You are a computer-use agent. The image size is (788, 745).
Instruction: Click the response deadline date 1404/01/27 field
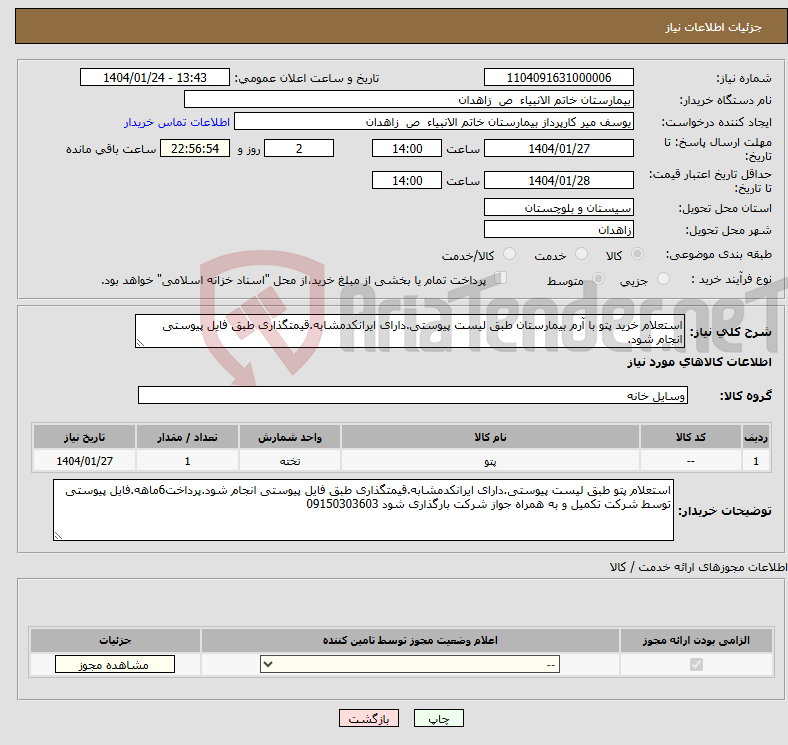click(x=558, y=148)
